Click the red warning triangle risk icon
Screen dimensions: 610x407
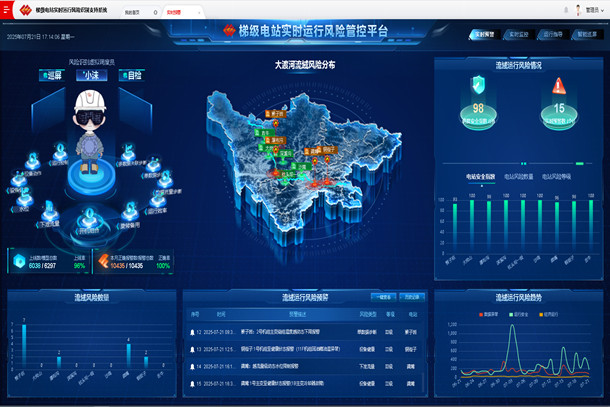[558, 88]
